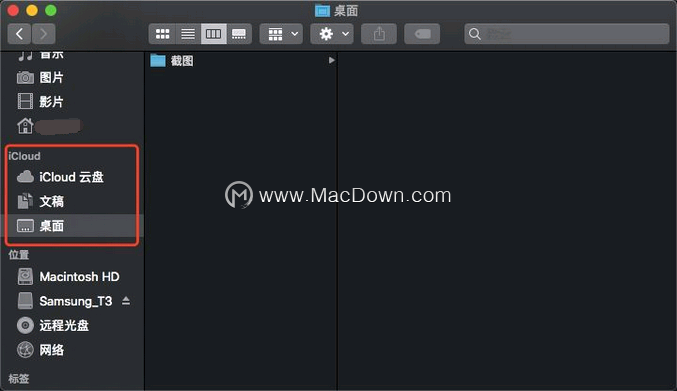This screenshot has height=391, width=677.
Task: Eject the Samsung_T3 drive
Action: 126,301
